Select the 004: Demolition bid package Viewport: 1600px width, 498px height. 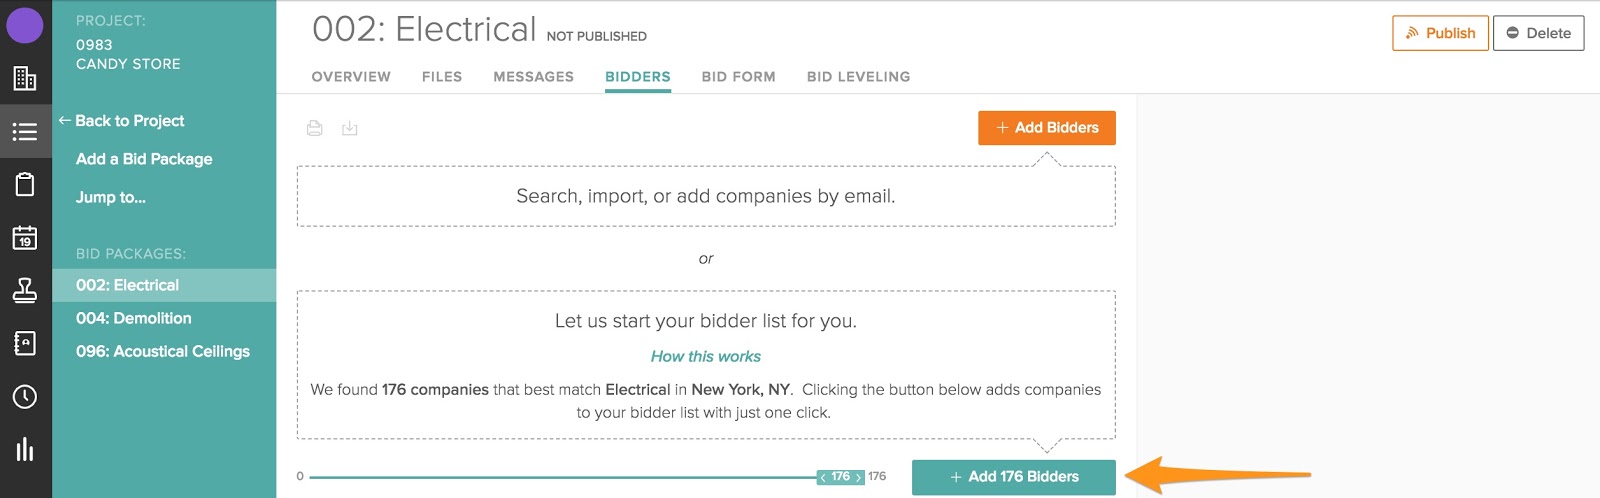(134, 318)
